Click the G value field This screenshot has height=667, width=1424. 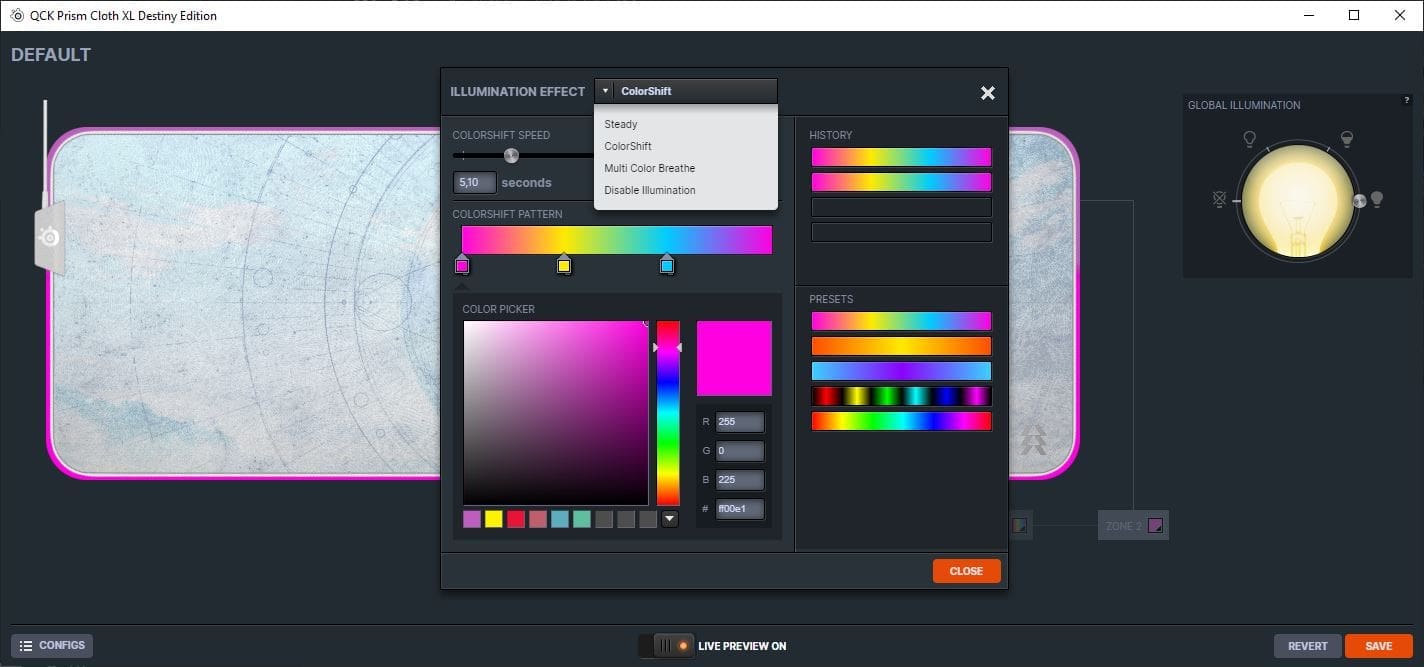tap(740, 451)
